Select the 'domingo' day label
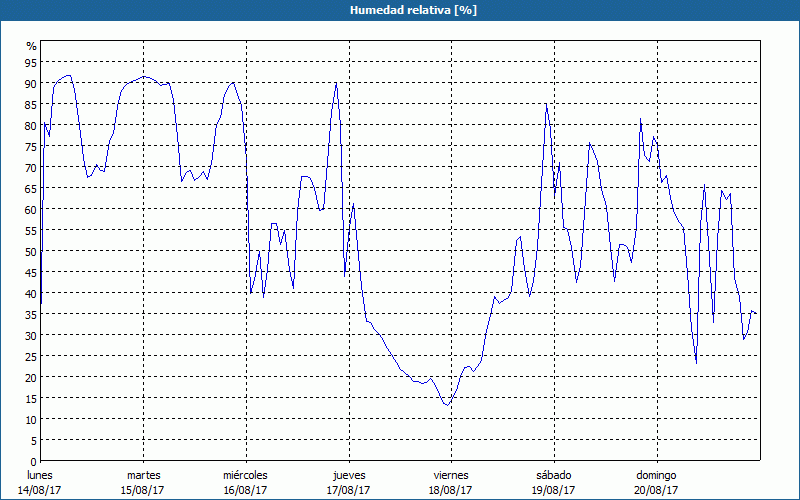Viewport: 800px width, 500px height. tap(656, 474)
